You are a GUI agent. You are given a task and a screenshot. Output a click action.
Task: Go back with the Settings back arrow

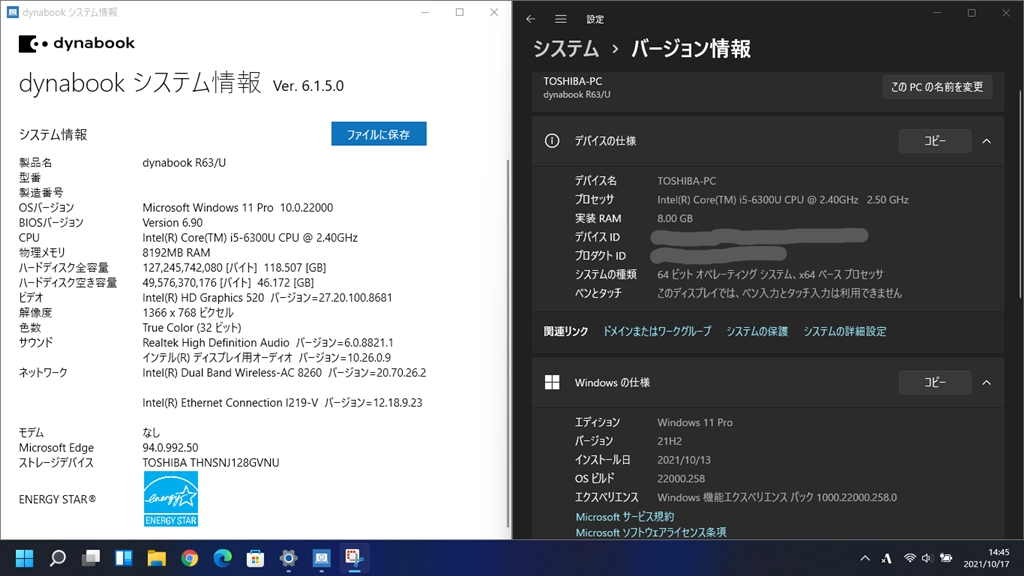click(x=530, y=19)
